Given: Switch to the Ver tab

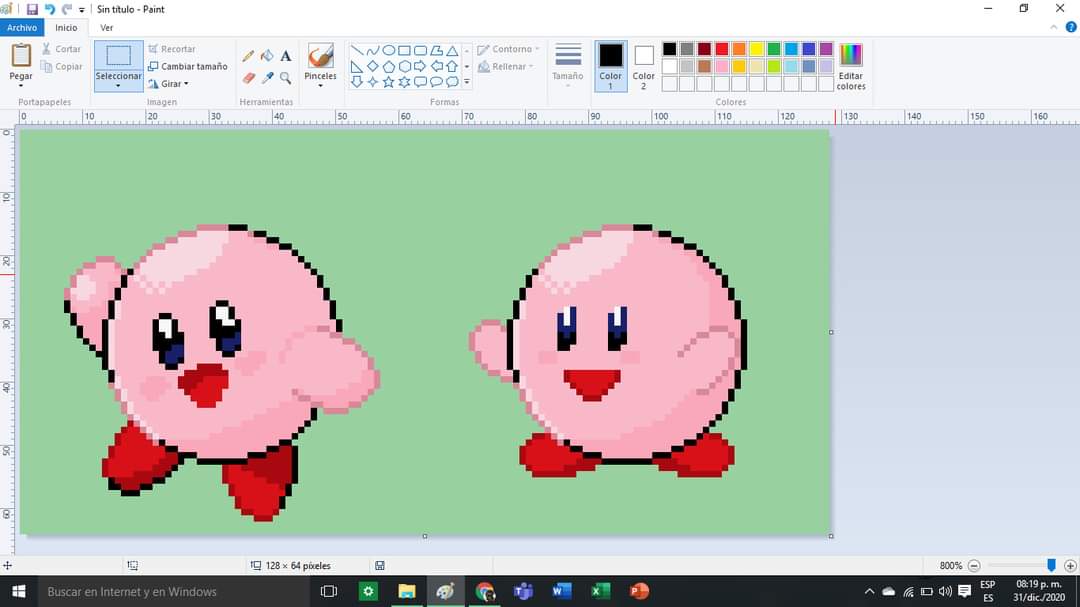Looking at the screenshot, I should [107, 28].
